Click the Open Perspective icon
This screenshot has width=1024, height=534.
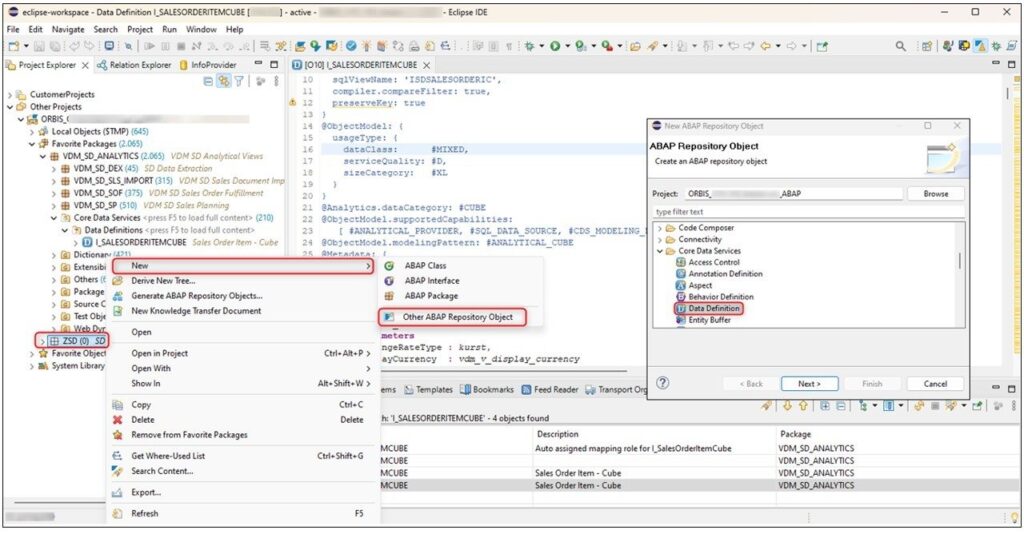[927, 46]
